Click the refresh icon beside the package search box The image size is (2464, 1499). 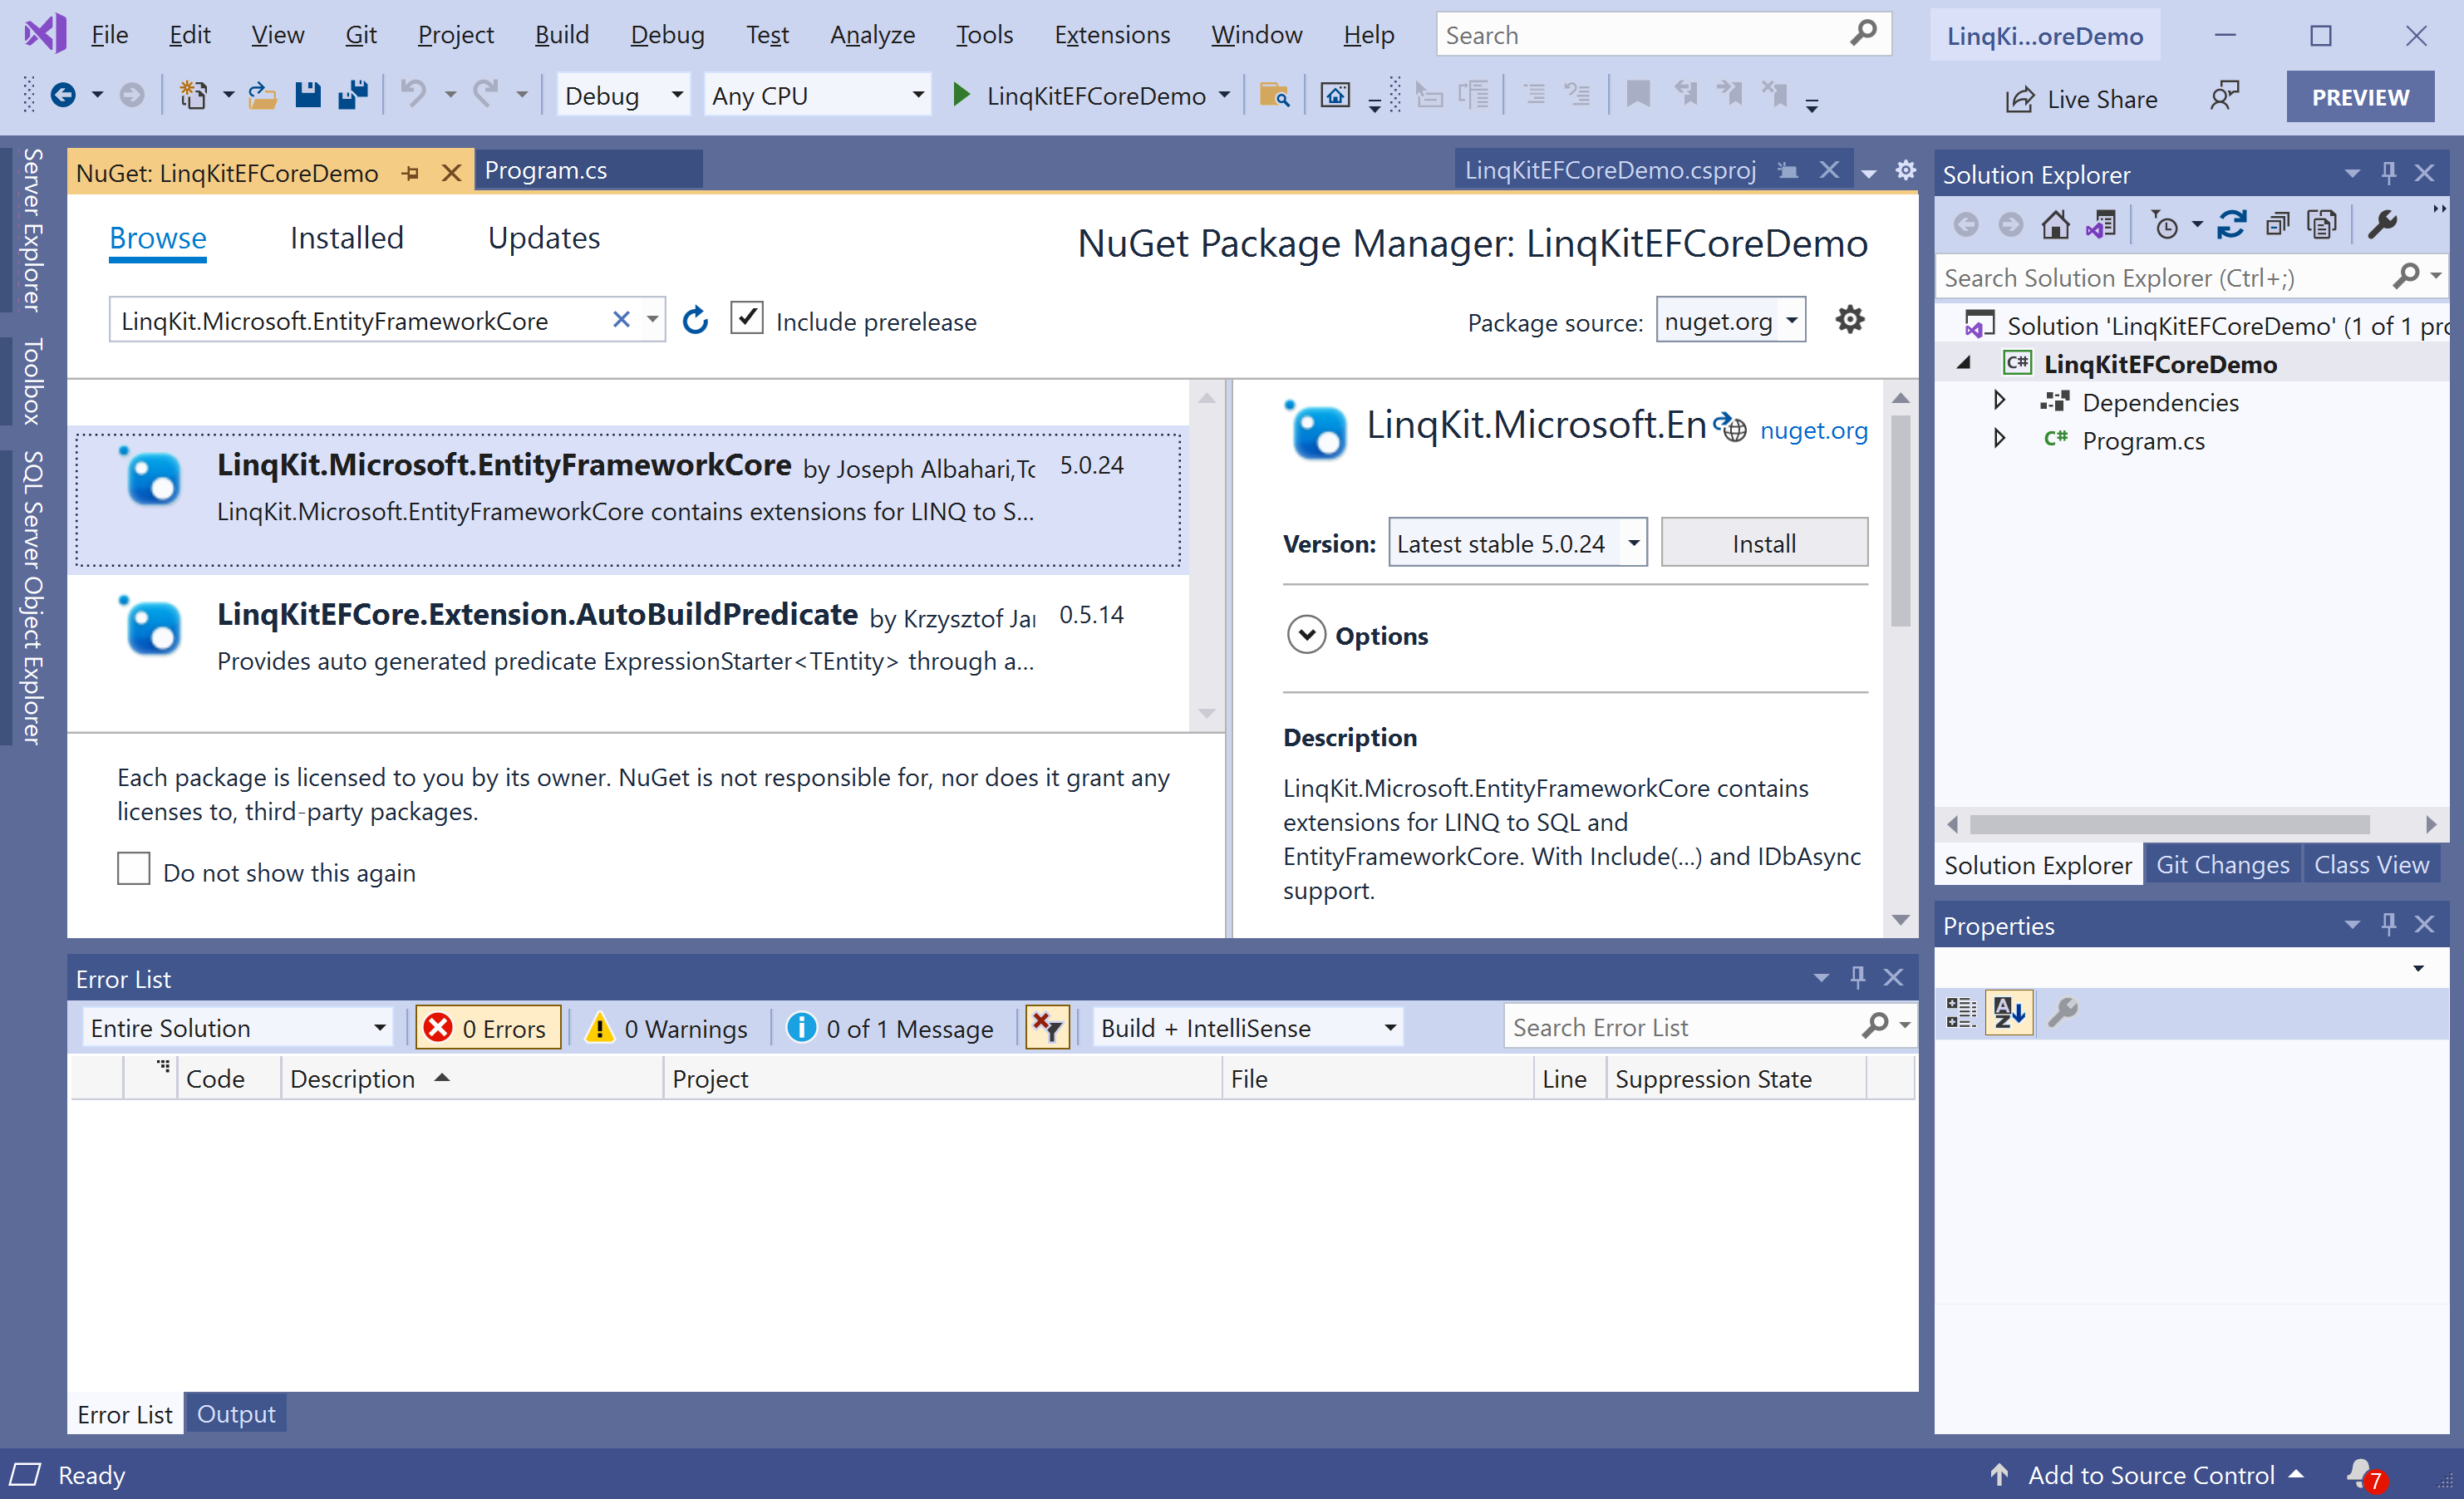point(695,321)
